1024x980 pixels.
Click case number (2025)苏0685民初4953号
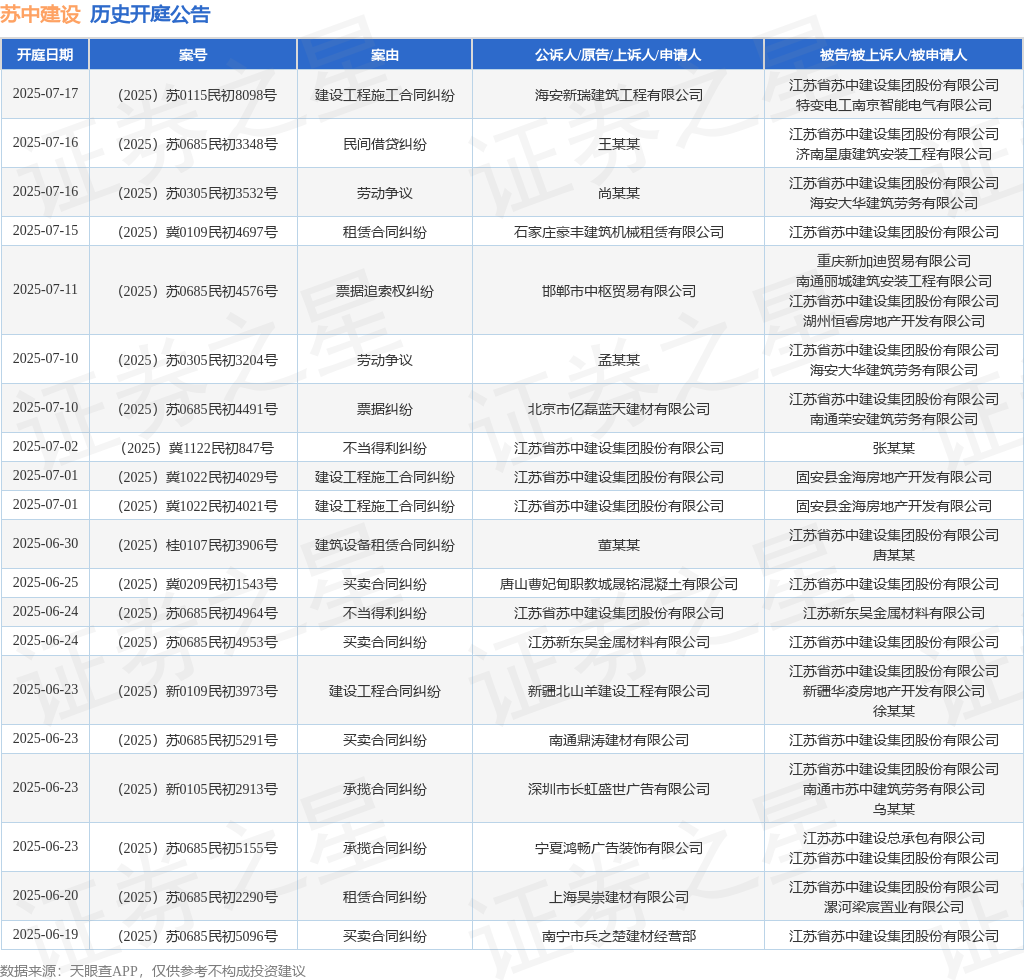point(197,642)
